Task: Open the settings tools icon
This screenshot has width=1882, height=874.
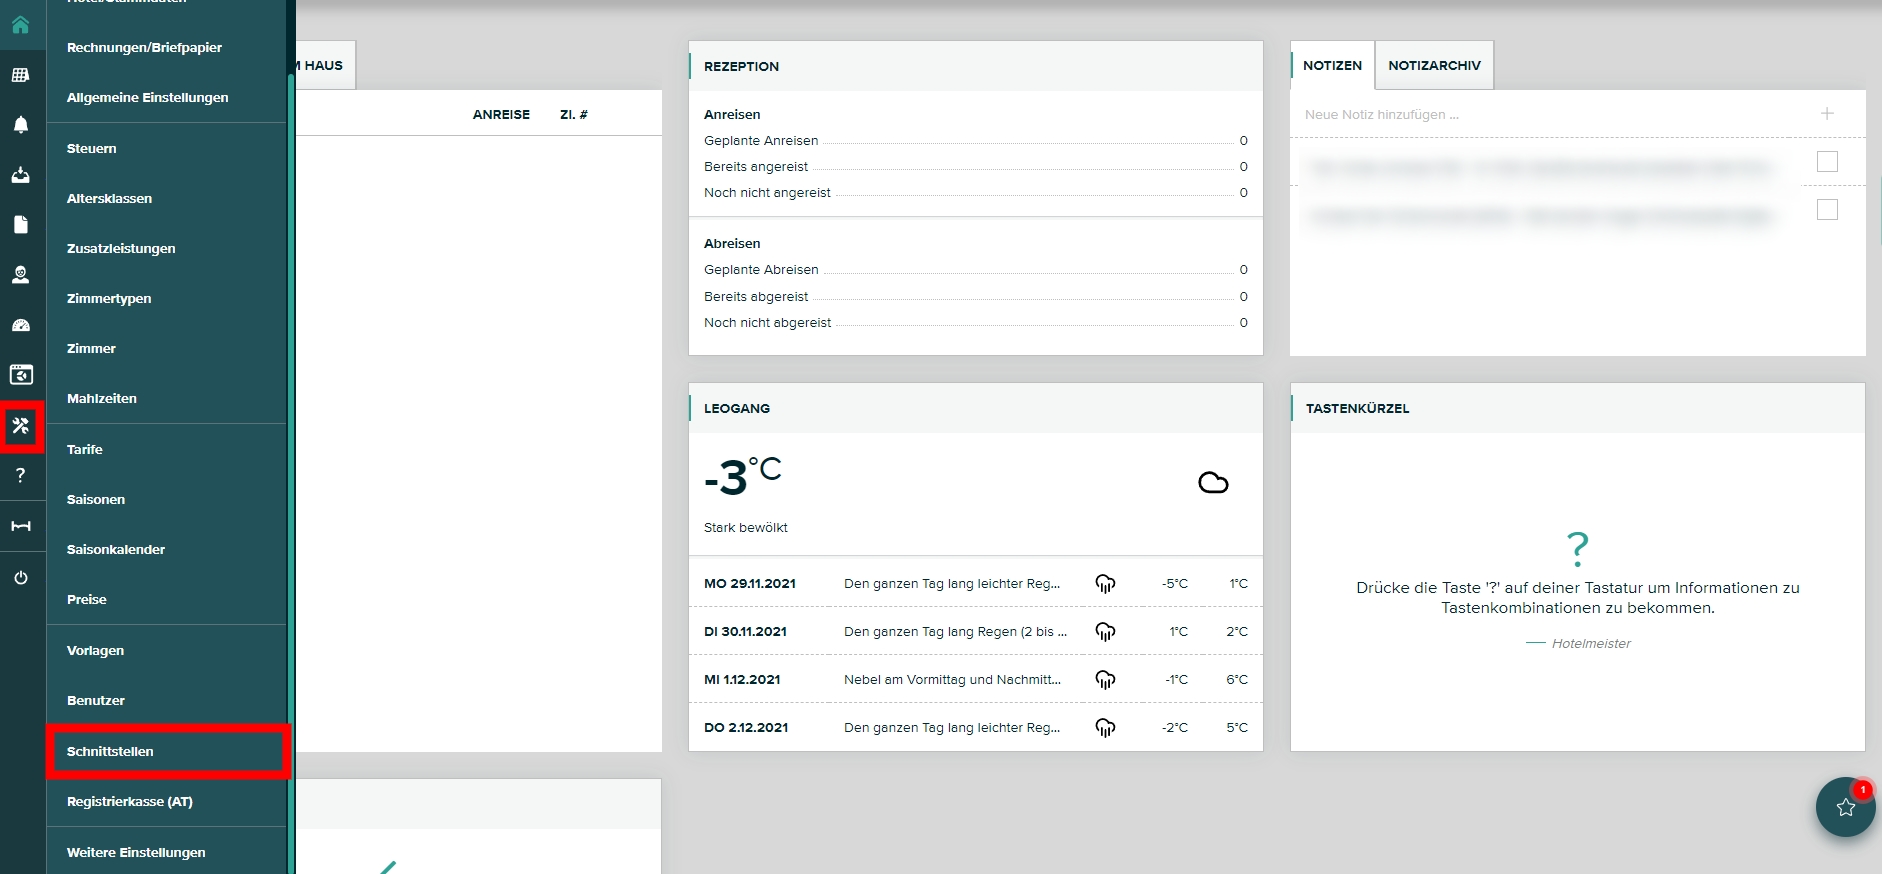Action: [21, 427]
